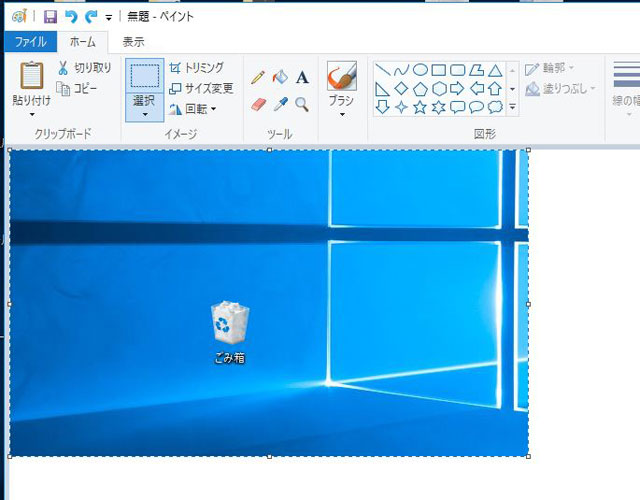640x500 pixels.
Task: Choose the Six-point star shape
Action: (x=439, y=107)
